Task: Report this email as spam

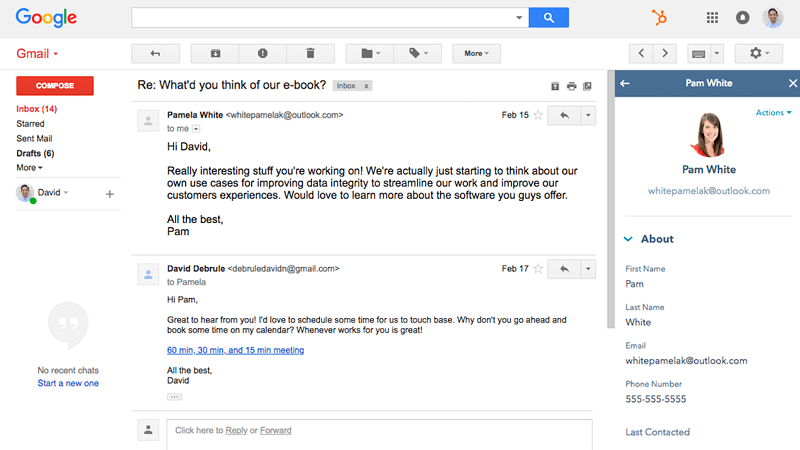Action: click(x=263, y=54)
